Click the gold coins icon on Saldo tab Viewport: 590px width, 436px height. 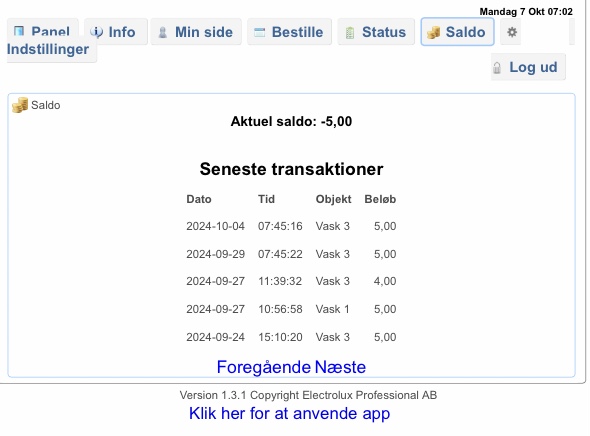433,32
